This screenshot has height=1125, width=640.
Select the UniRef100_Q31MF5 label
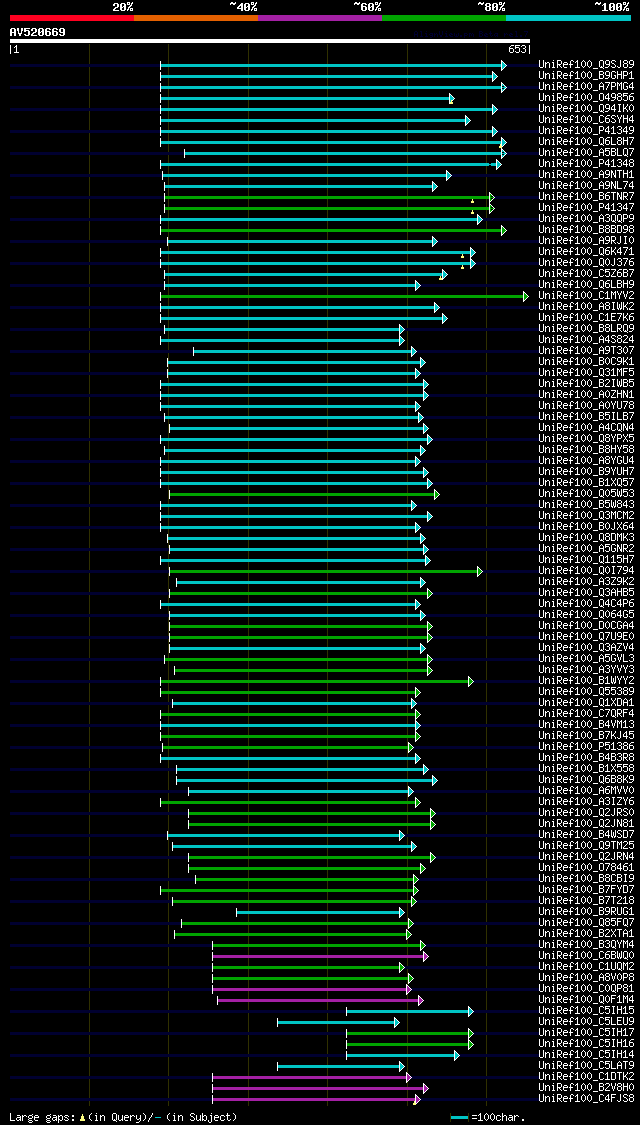pyautogui.click(x=586, y=372)
